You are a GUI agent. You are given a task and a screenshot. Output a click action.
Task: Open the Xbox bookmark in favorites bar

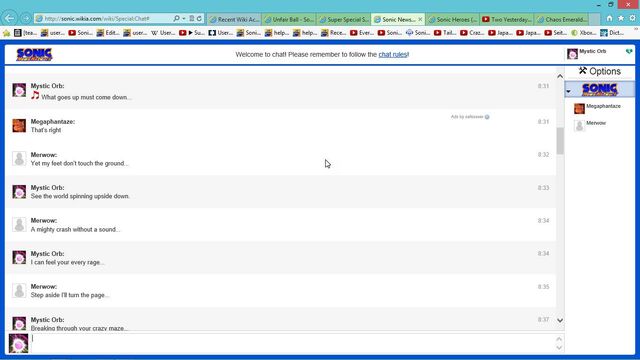(584, 33)
